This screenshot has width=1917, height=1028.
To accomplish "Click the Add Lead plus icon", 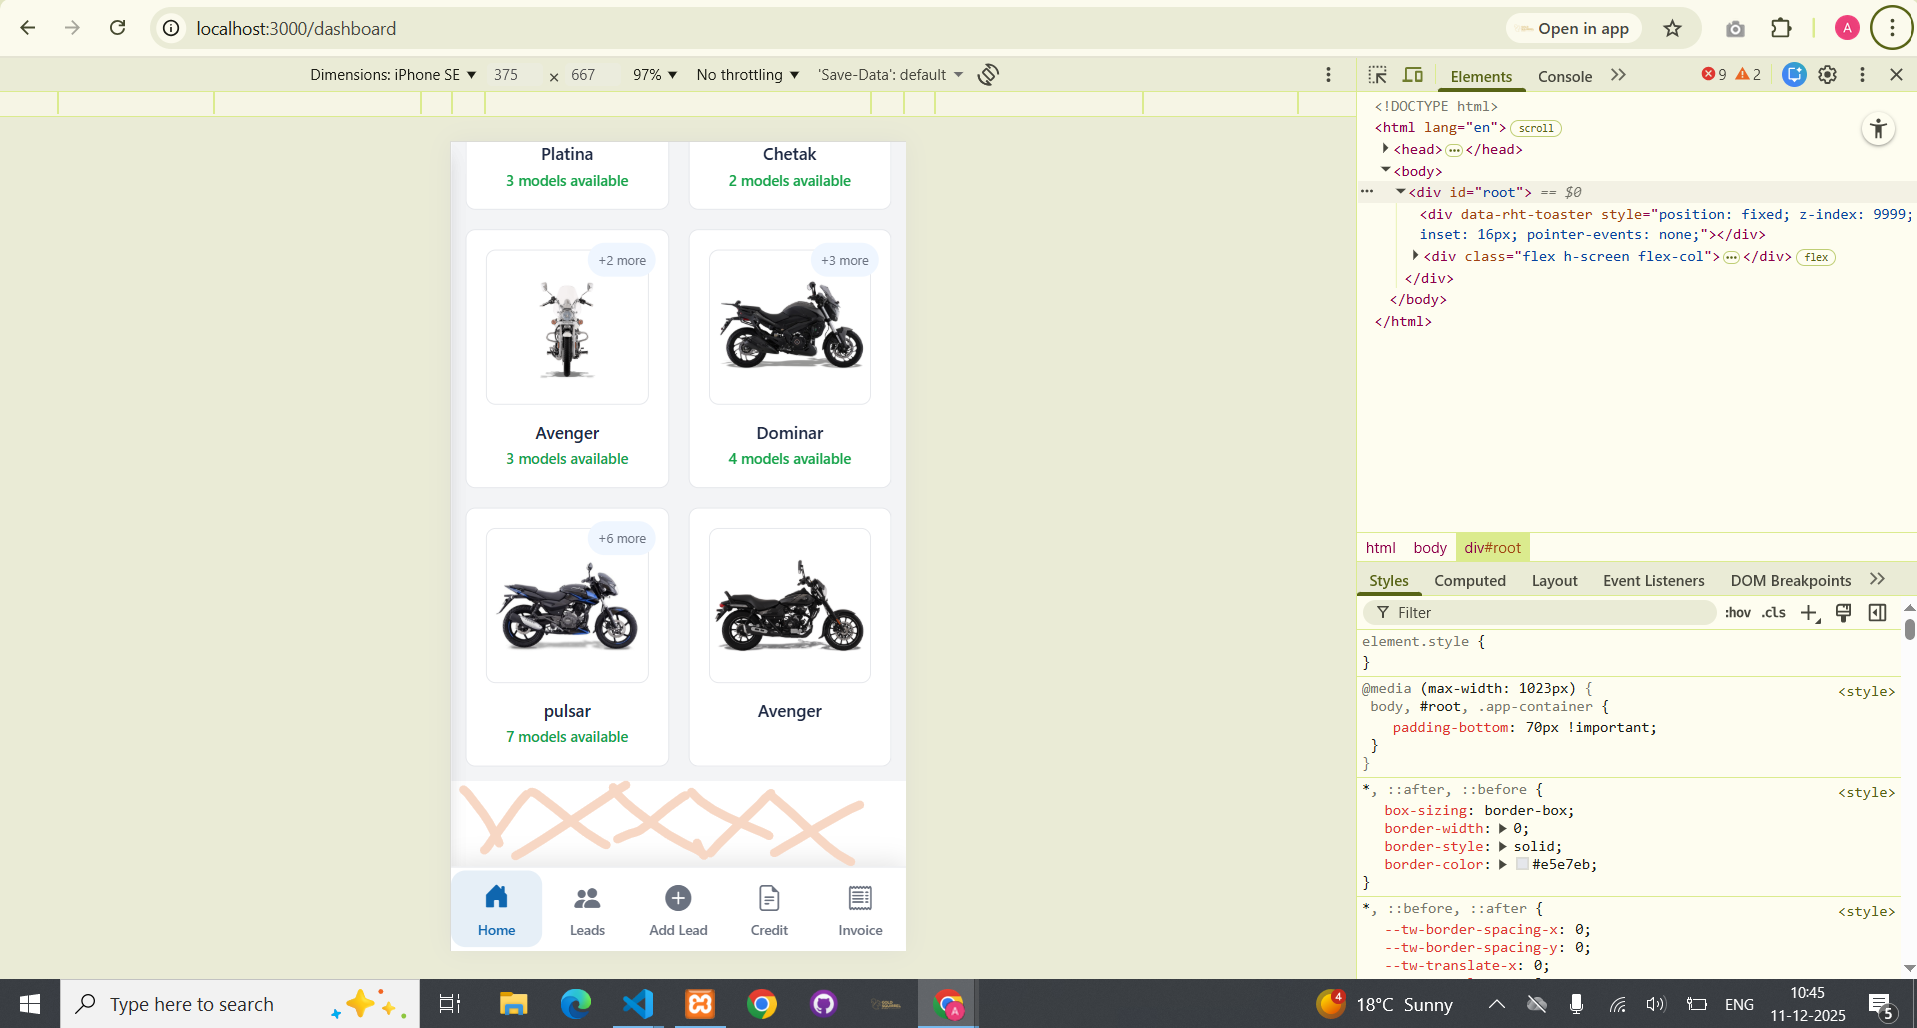I will (678, 898).
